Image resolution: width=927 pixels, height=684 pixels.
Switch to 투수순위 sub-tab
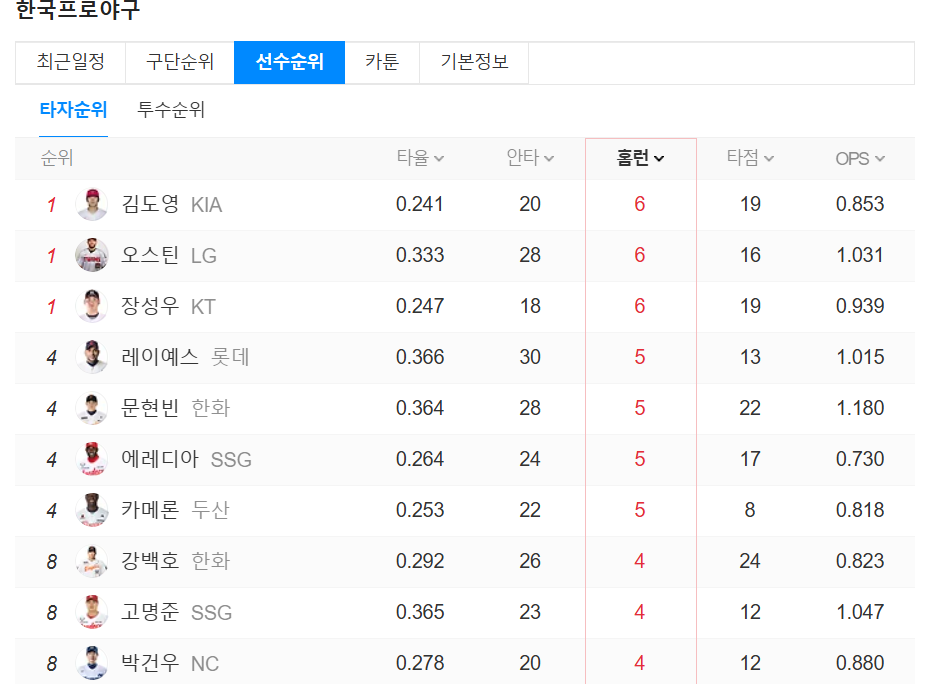(x=171, y=110)
